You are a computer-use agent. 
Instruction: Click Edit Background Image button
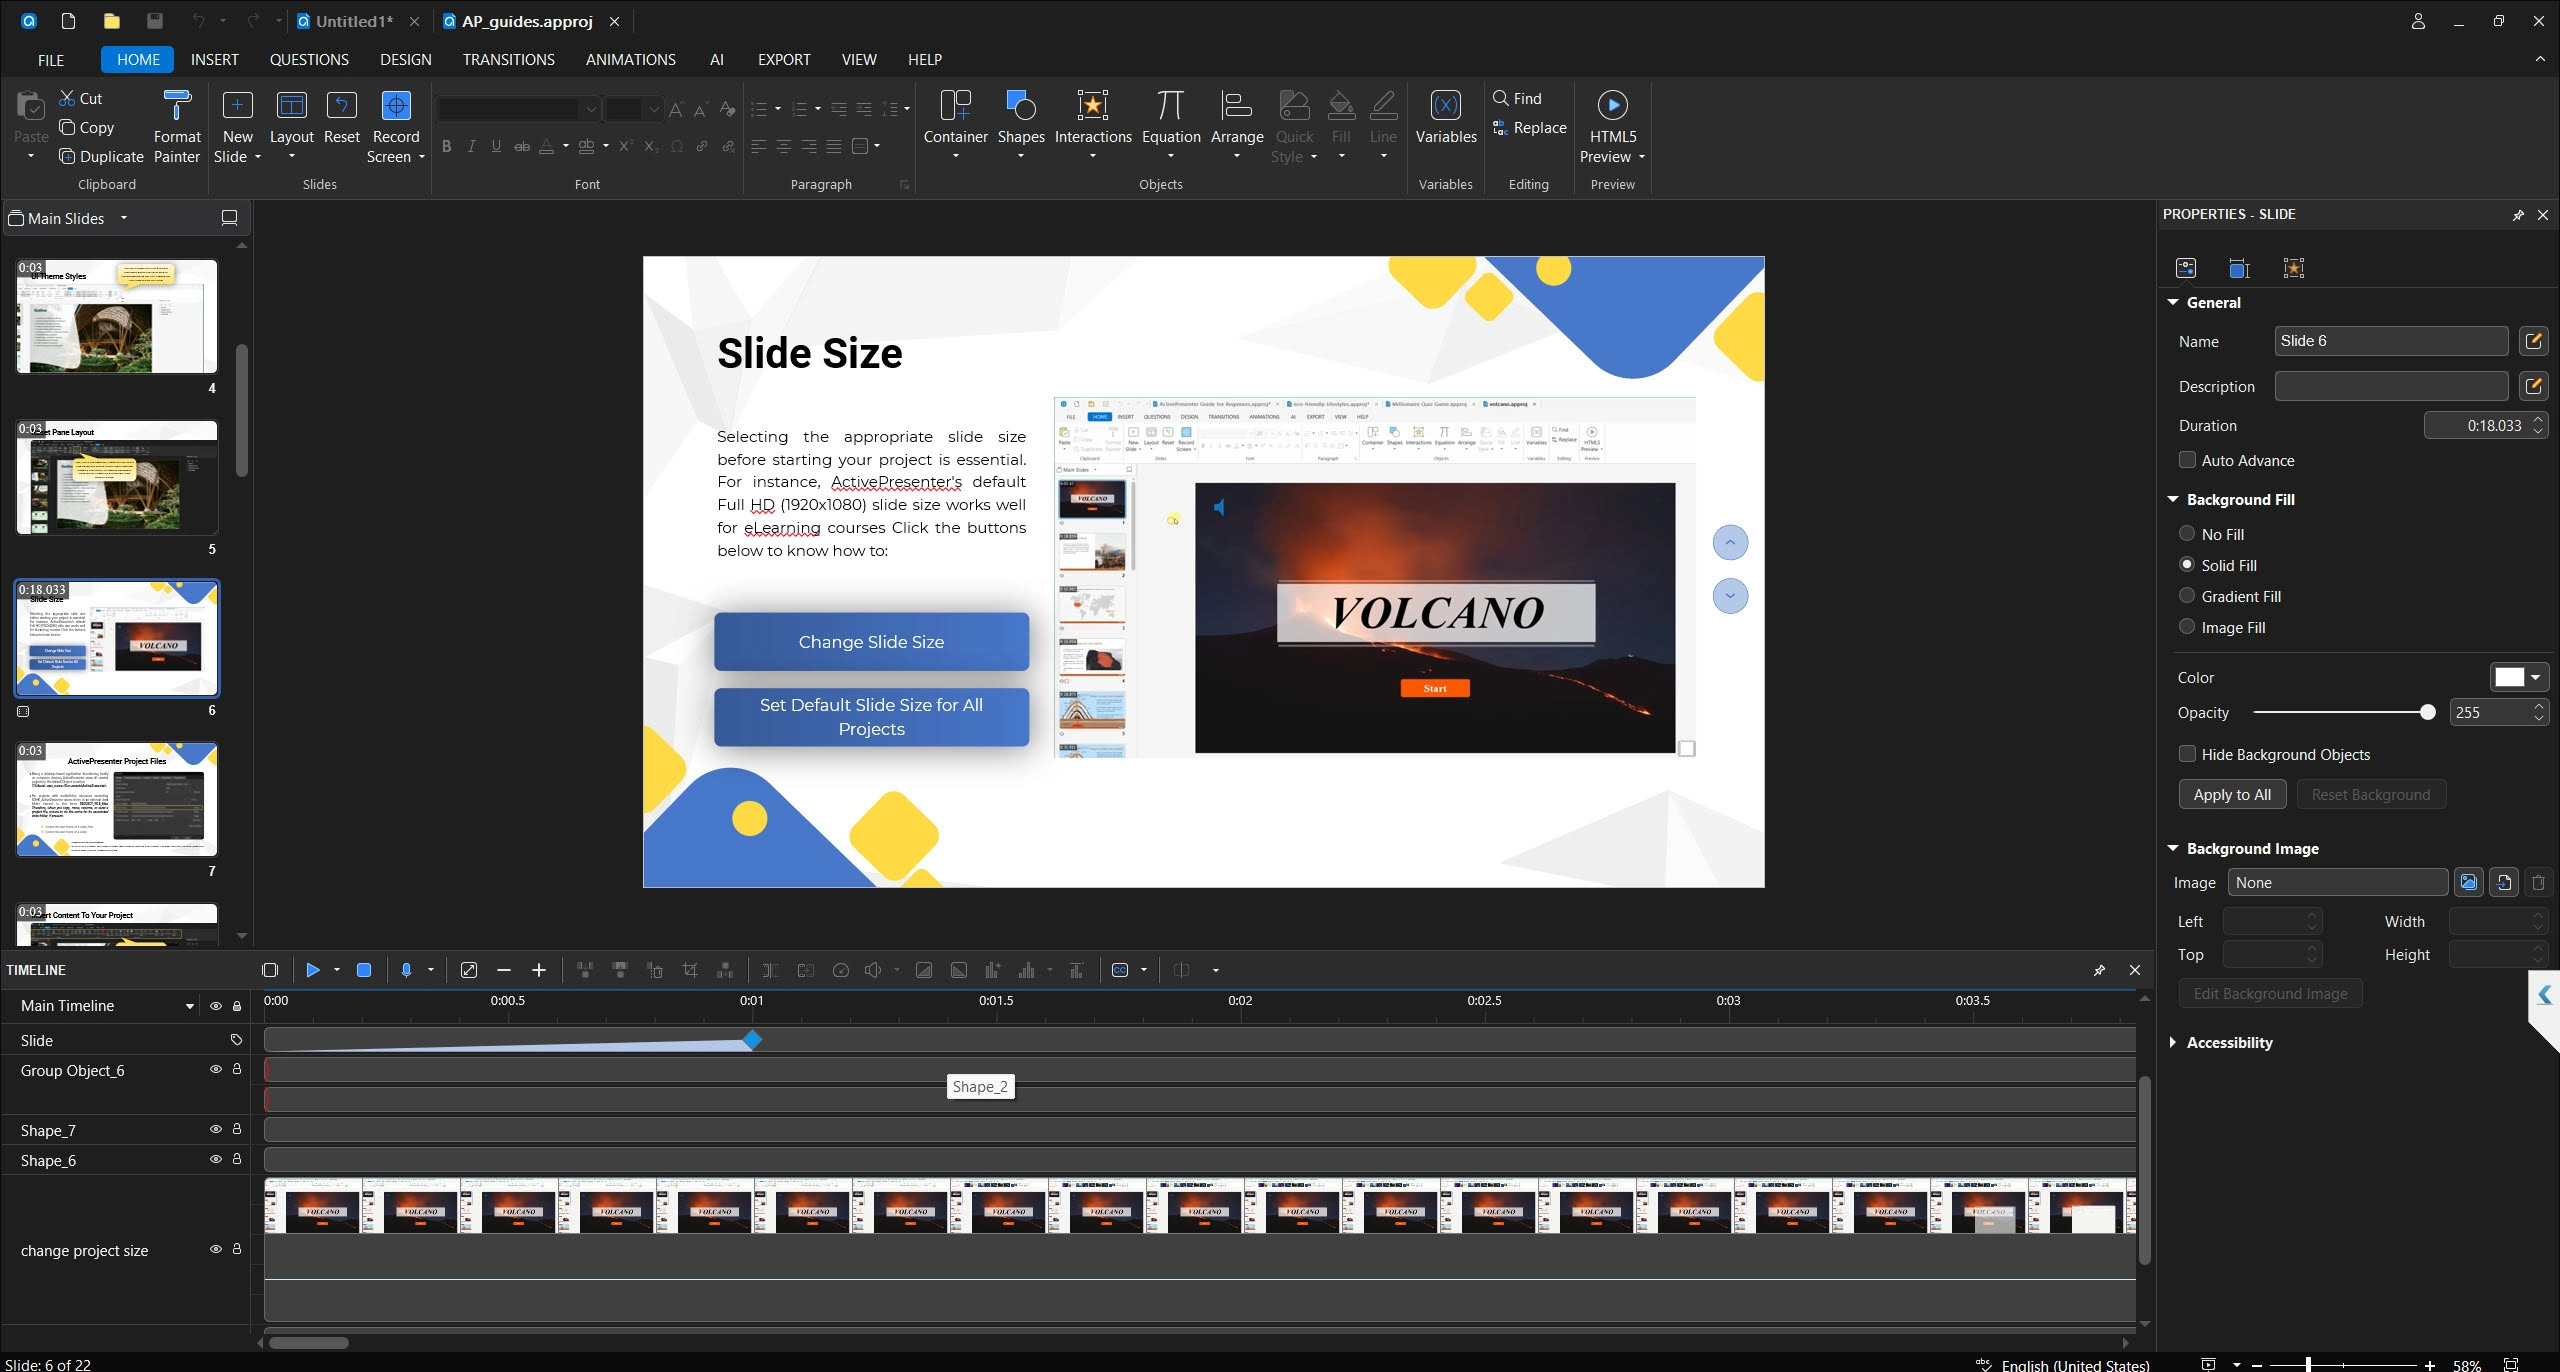point(2270,992)
